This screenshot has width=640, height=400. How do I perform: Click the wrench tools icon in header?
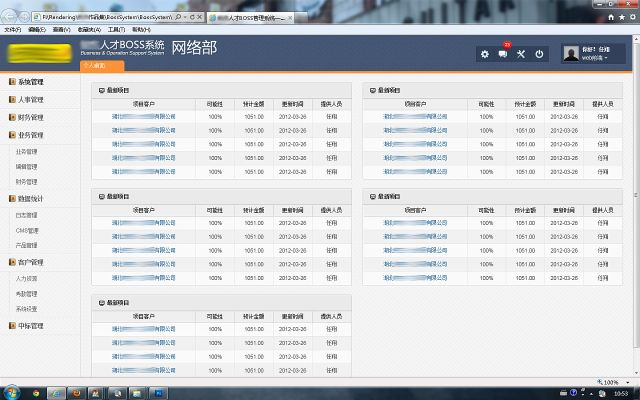point(521,53)
